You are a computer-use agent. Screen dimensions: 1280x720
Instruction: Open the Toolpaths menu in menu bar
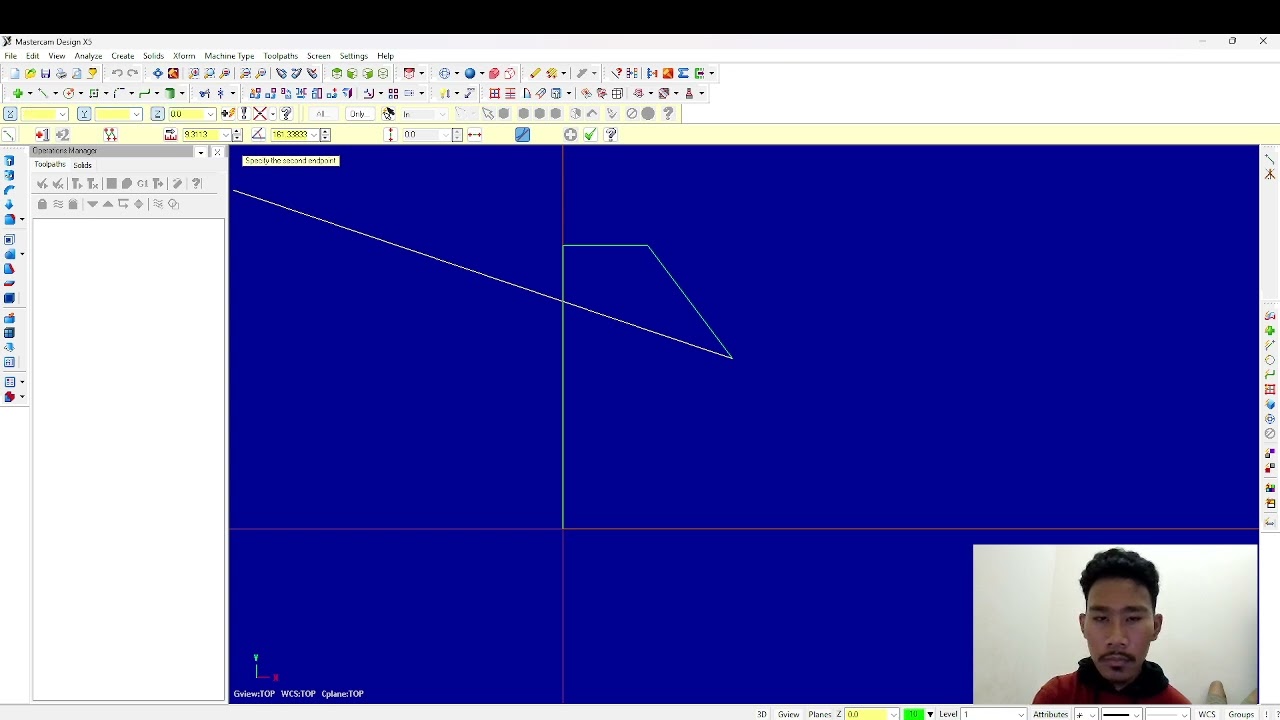tap(280, 56)
